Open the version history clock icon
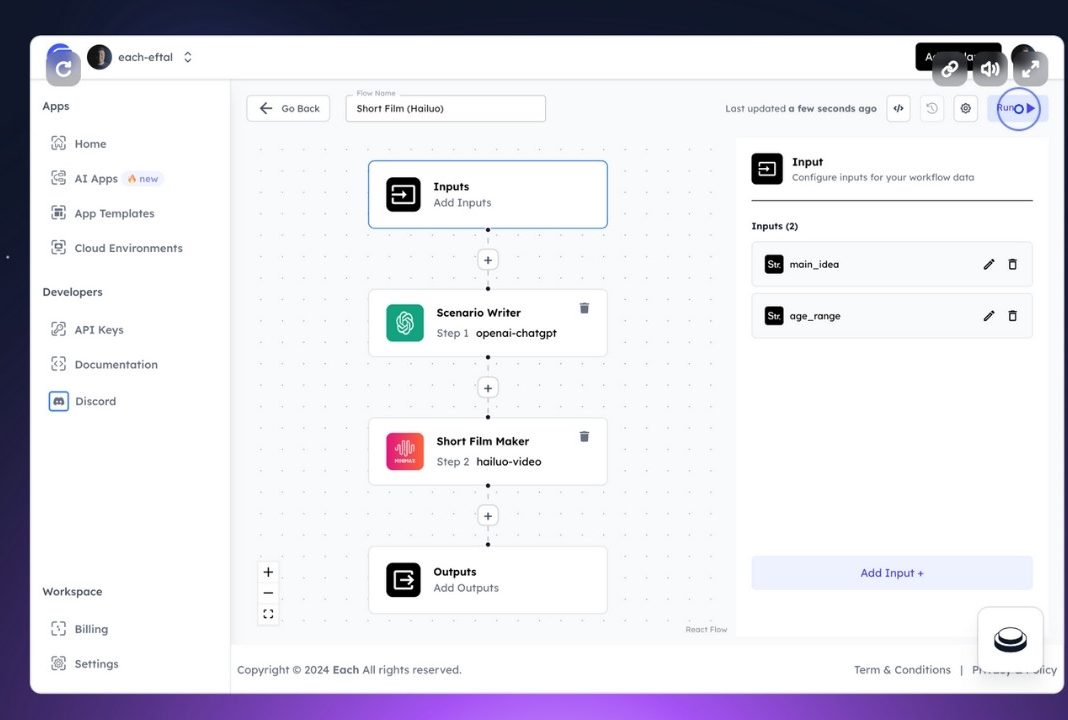The height and width of the screenshot is (720, 1068). coord(932,108)
